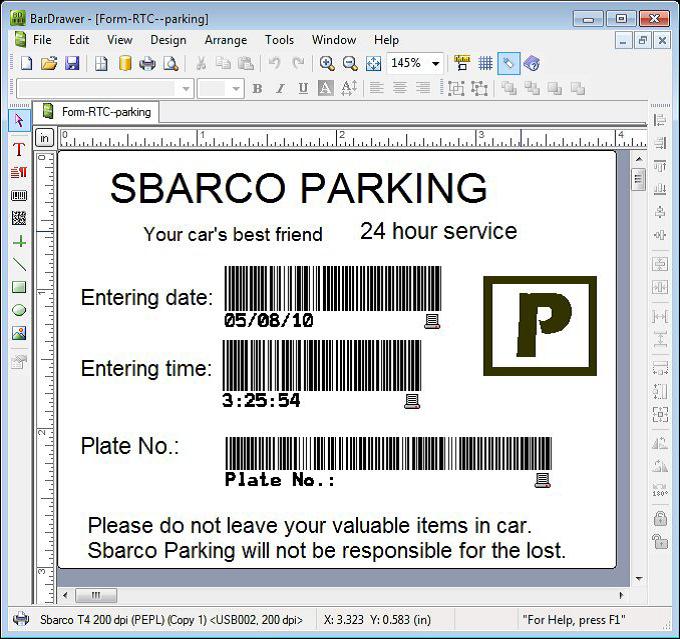Click the Save disk icon
The image size is (680, 639).
pyautogui.click(x=72, y=63)
